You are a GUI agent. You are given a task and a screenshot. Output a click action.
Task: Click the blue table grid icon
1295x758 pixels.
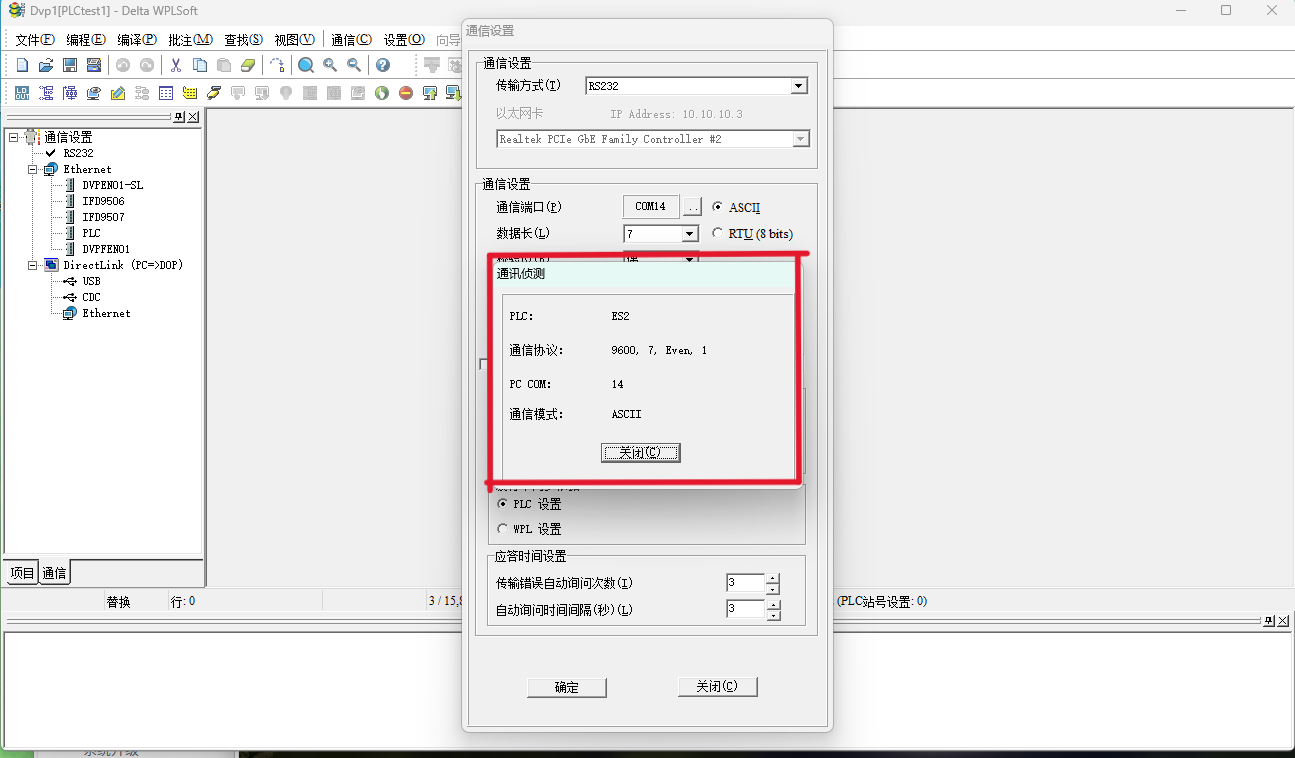(x=166, y=93)
